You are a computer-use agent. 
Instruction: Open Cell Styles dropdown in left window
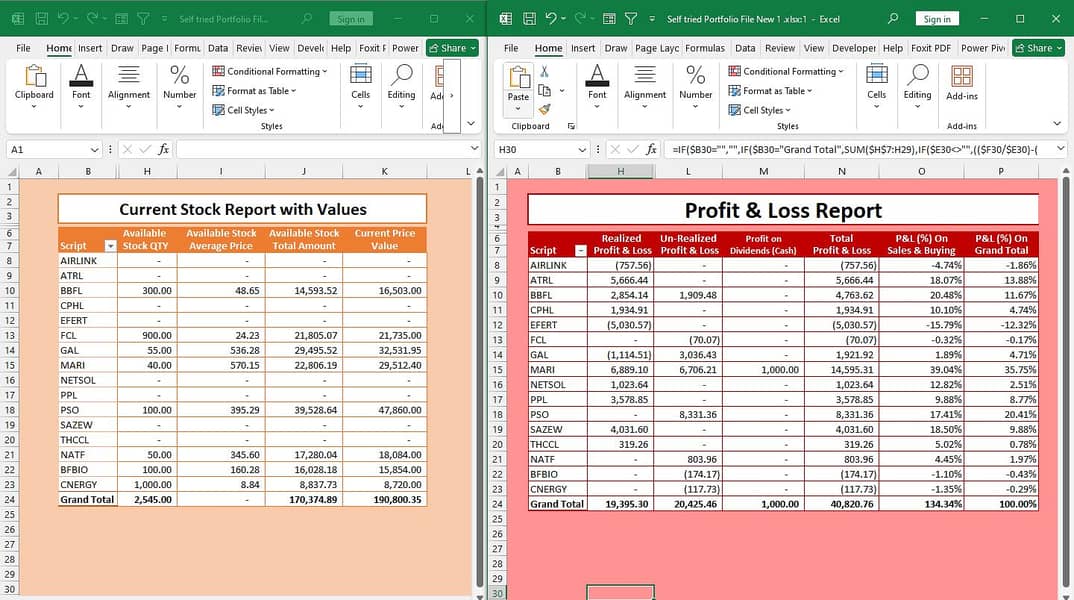coord(243,110)
